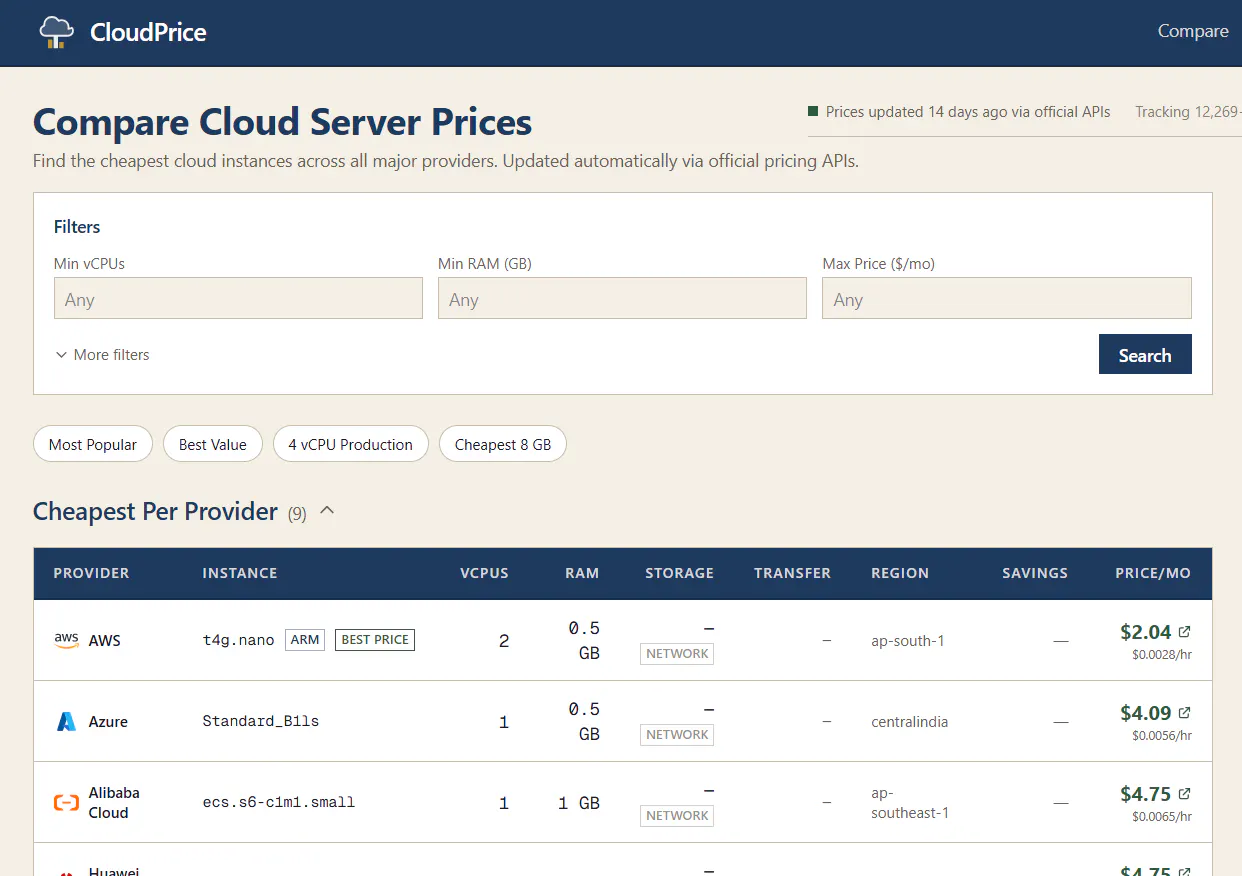Viewport: 1242px width, 876px height.
Task: Click the CloudPrice brand name link
Action: click(148, 32)
